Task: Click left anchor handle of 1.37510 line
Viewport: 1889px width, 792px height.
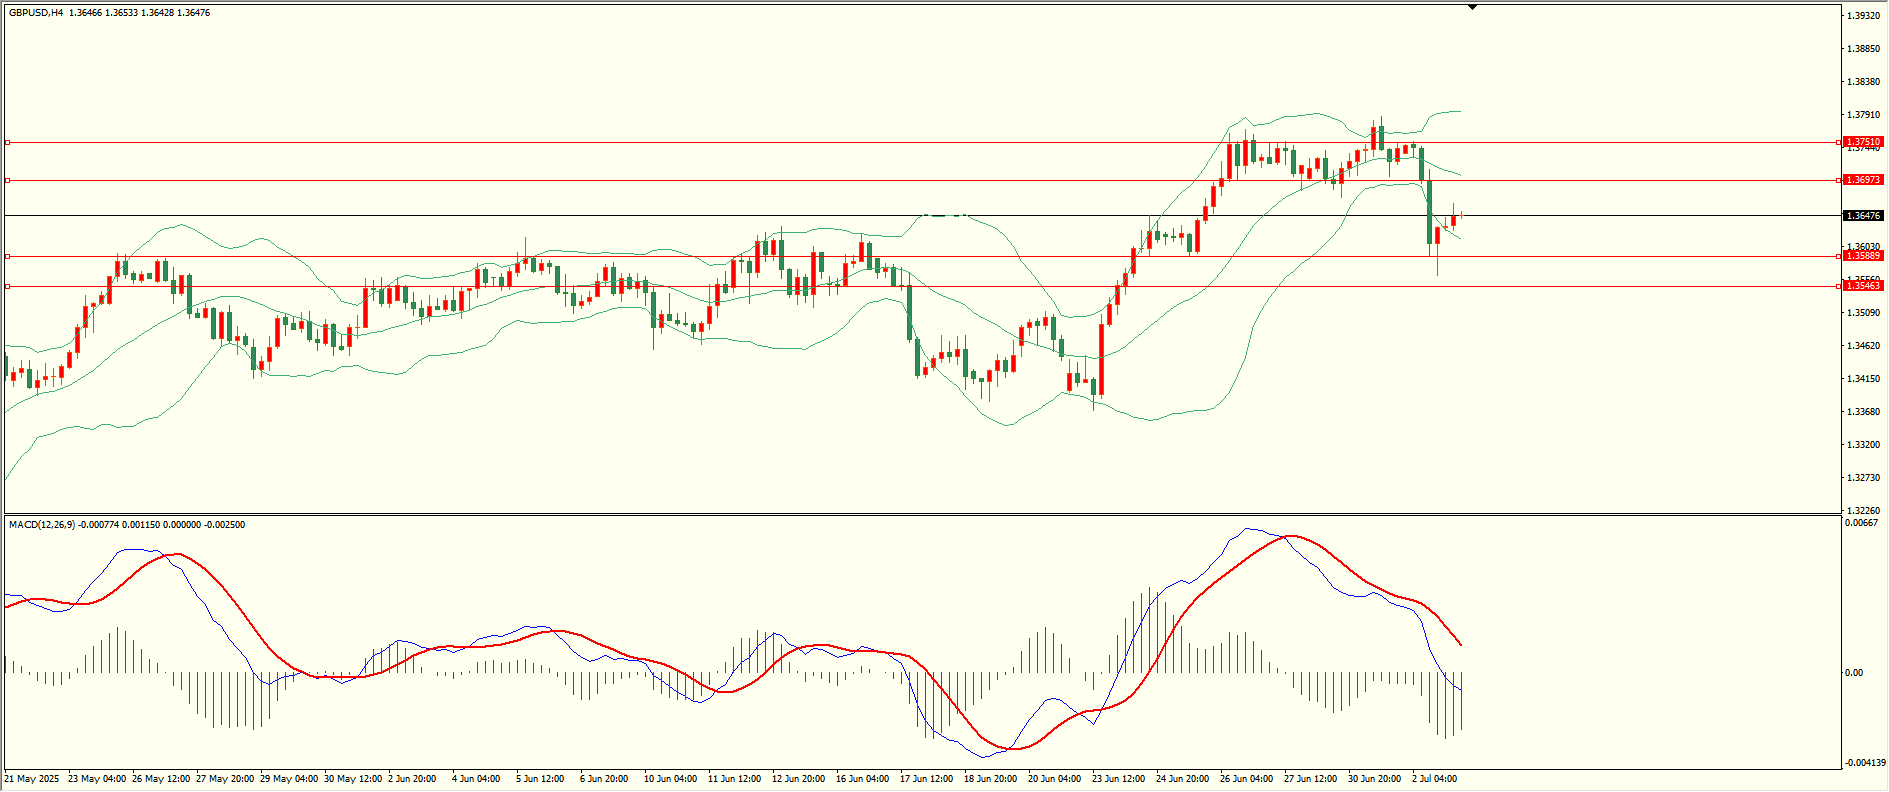Action: [7, 143]
